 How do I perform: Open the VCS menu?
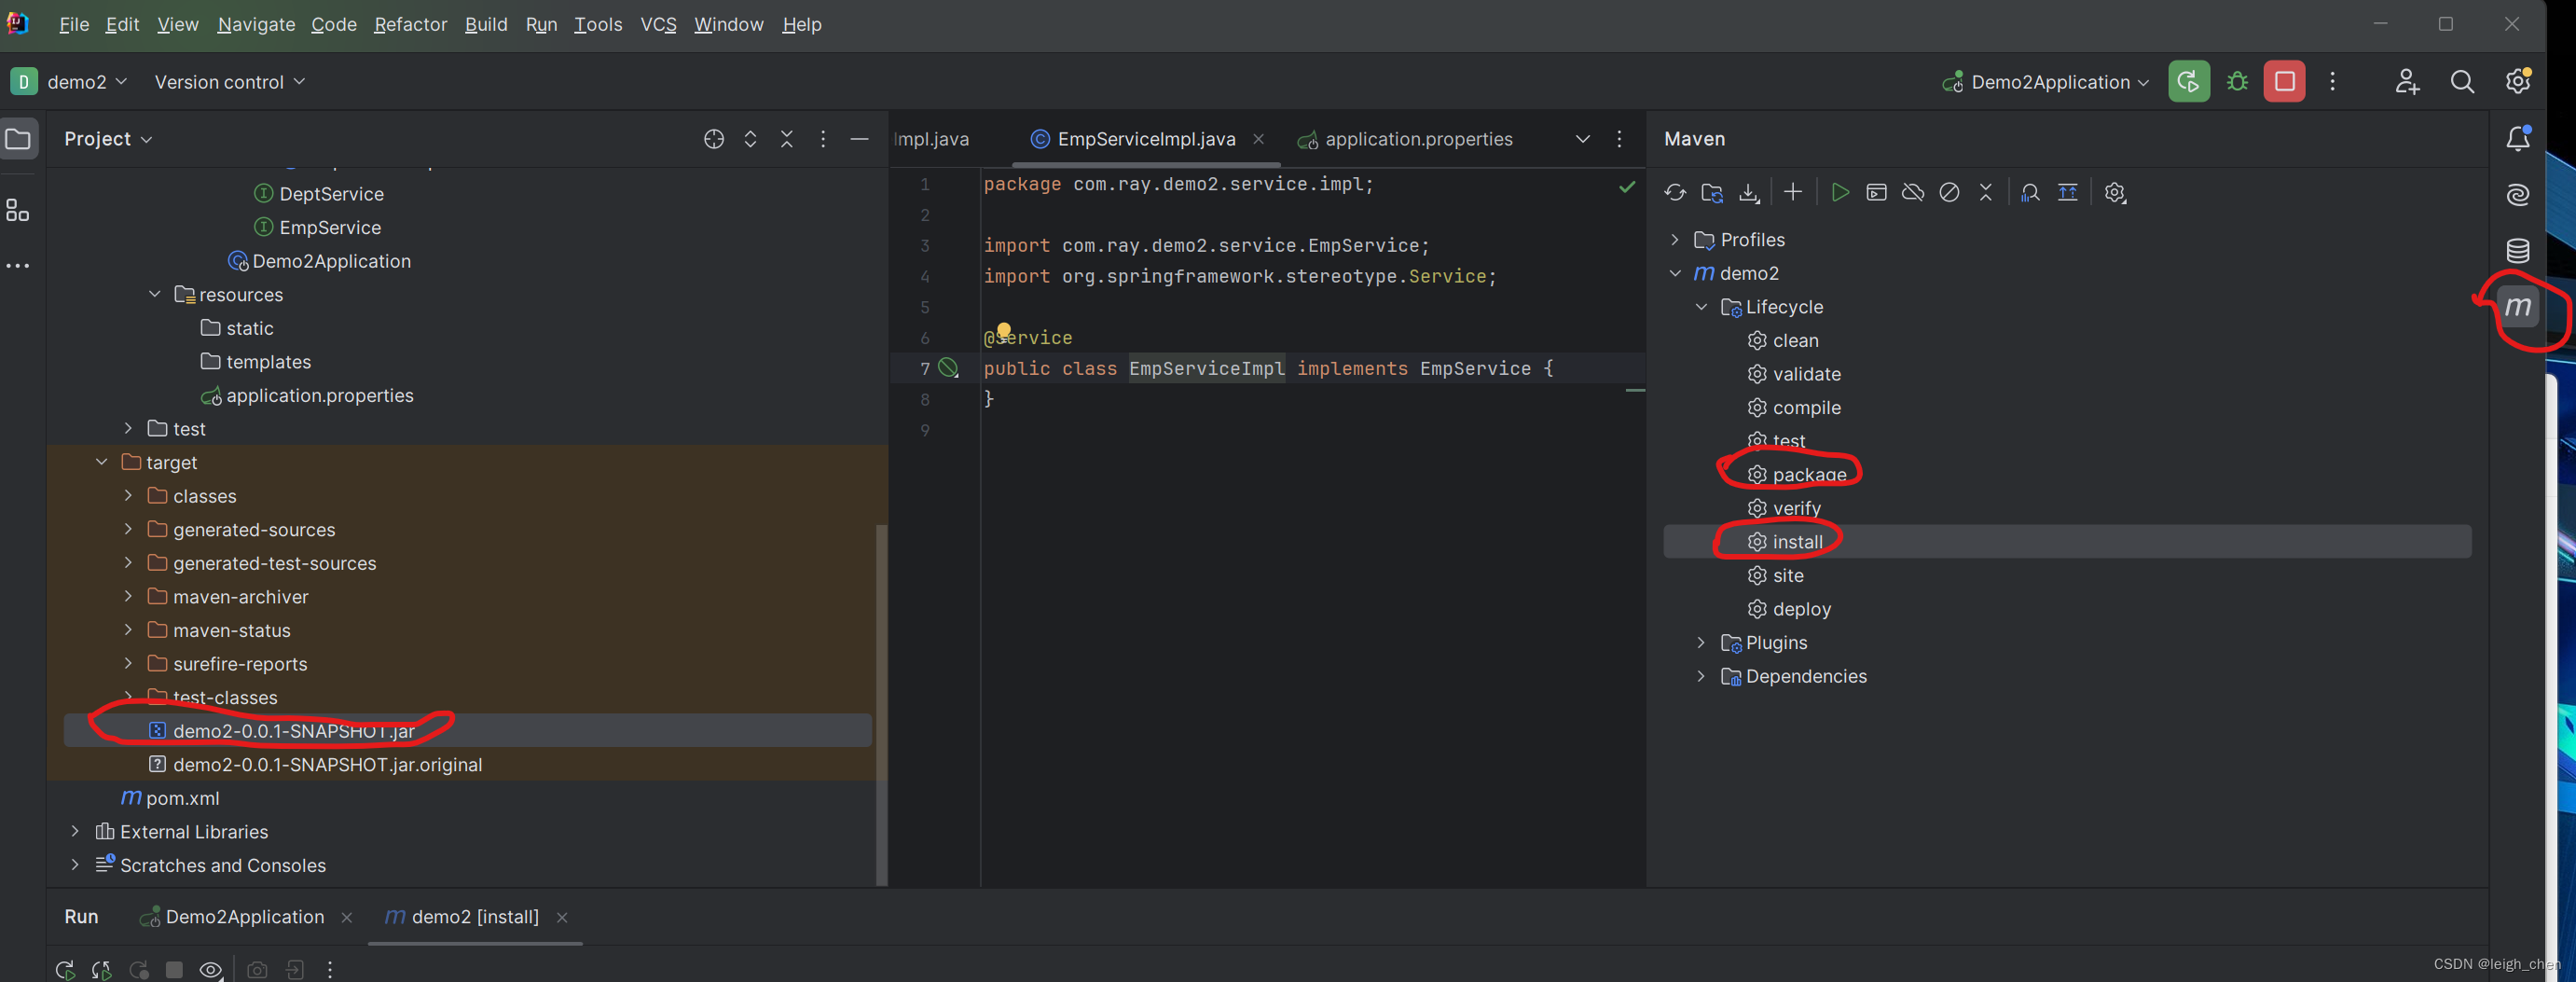coord(658,24)
